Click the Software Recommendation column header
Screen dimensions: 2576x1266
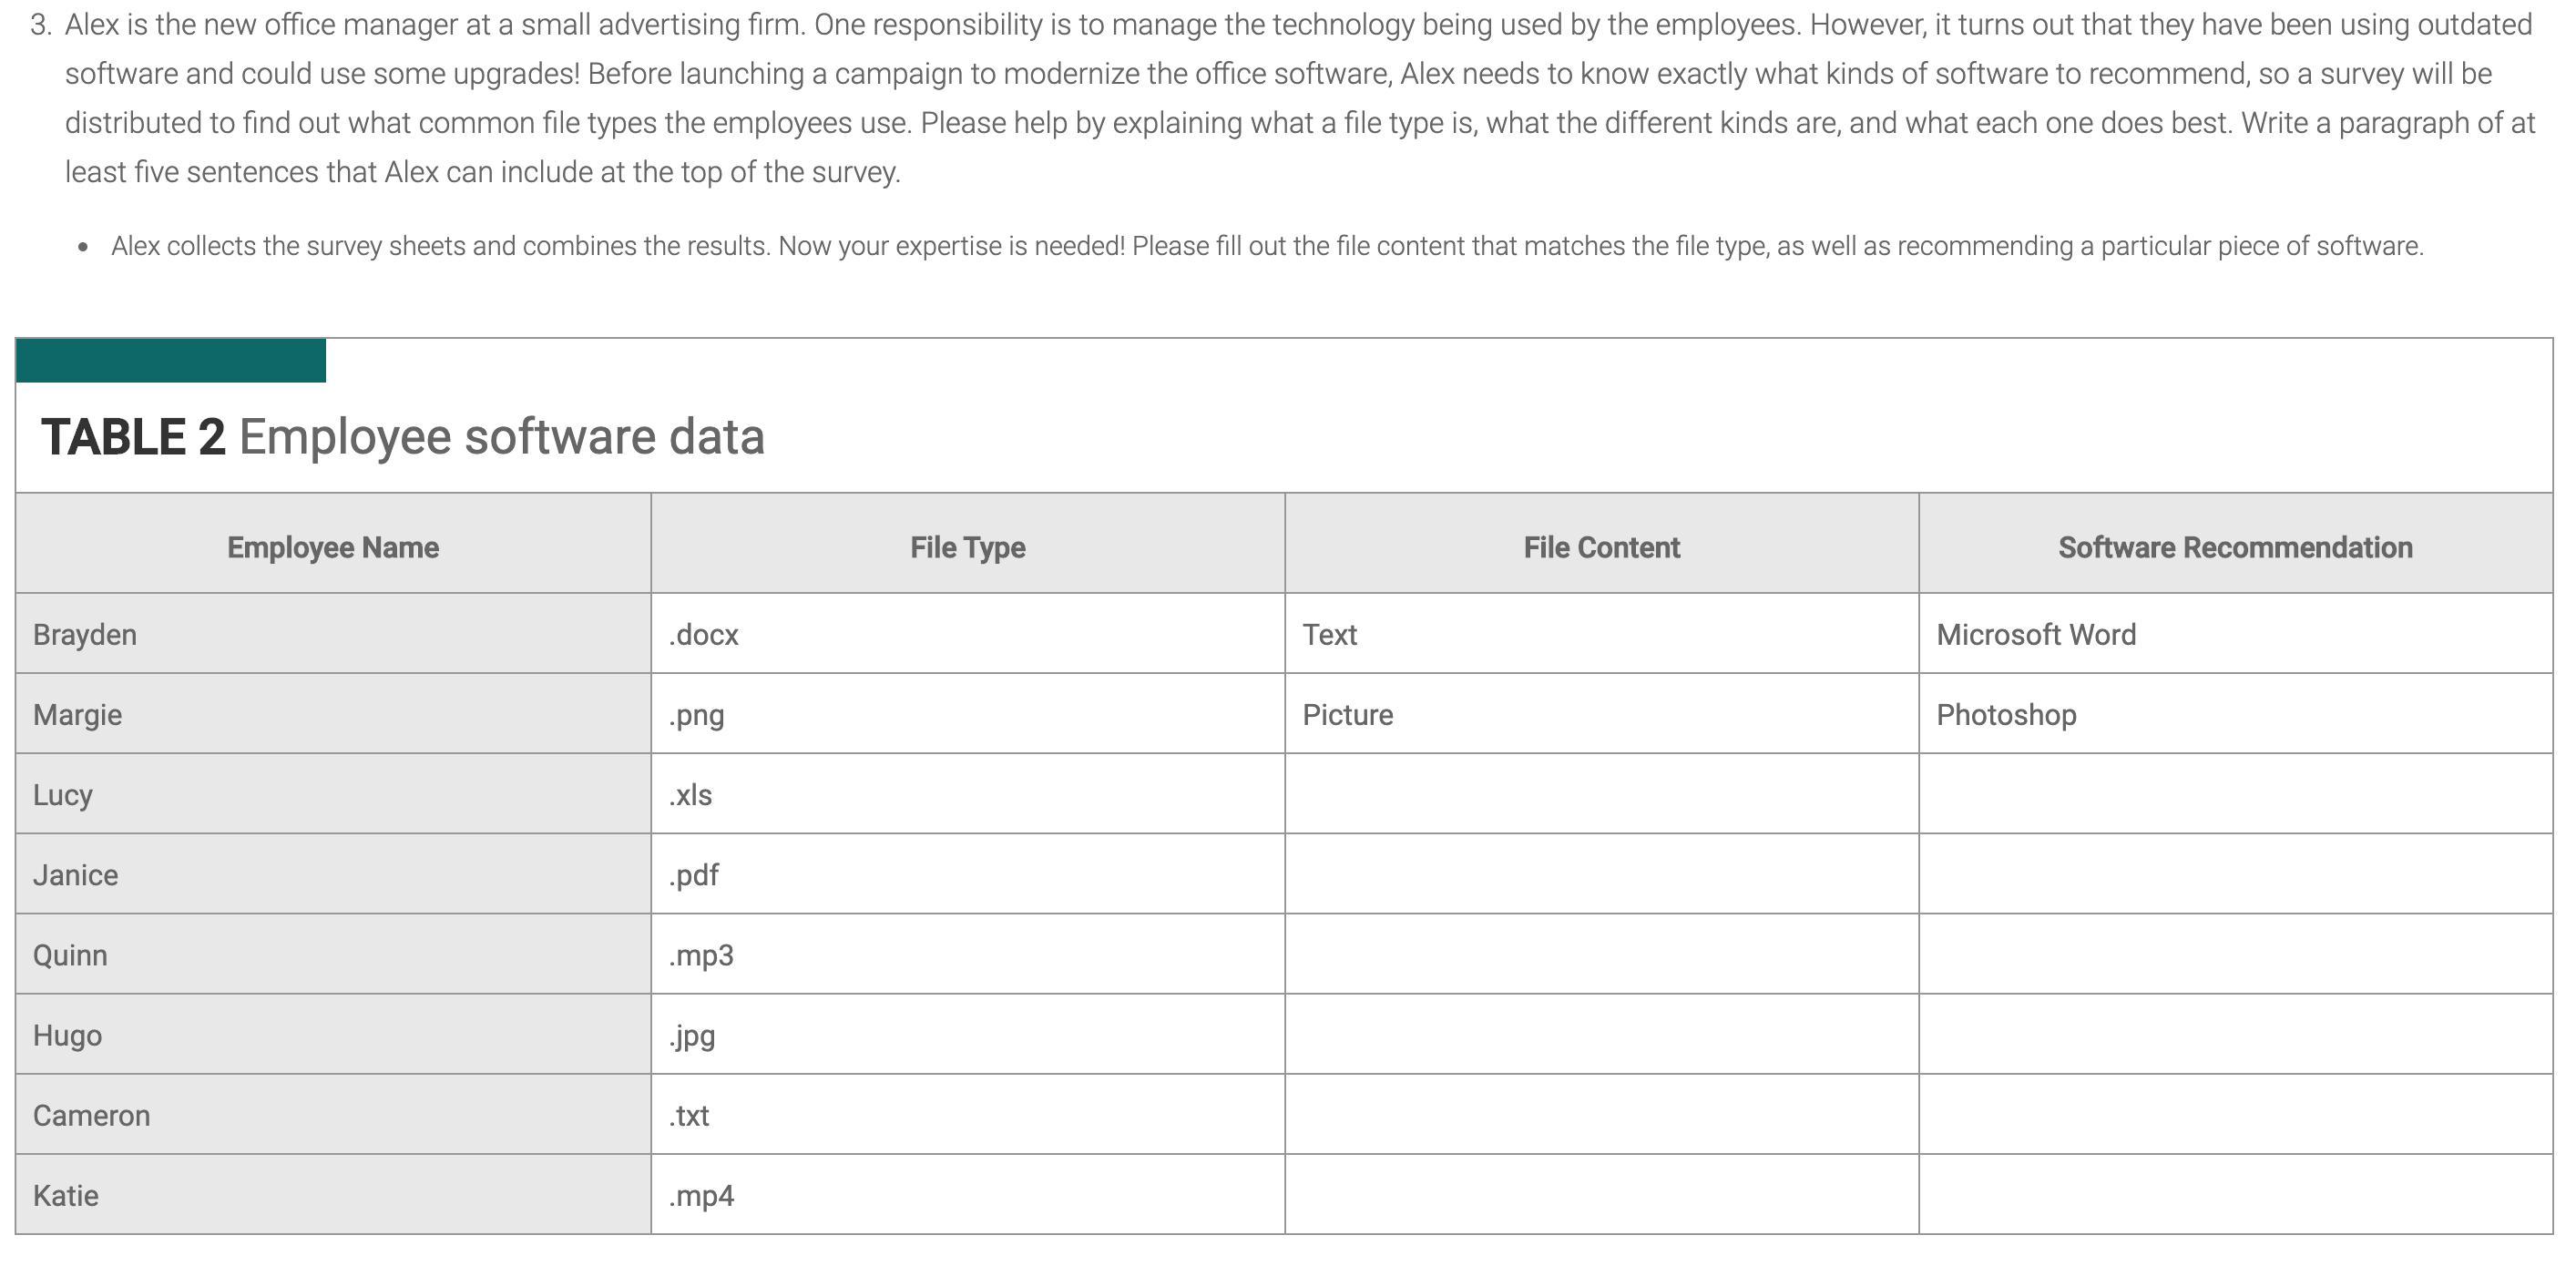(2235, 547)
